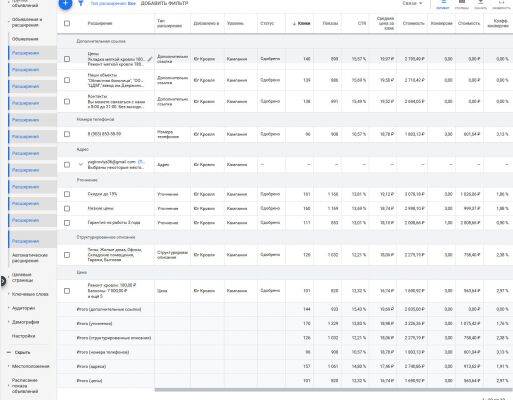Sort by the 'Уровень' column header

(x=235, y=23)
